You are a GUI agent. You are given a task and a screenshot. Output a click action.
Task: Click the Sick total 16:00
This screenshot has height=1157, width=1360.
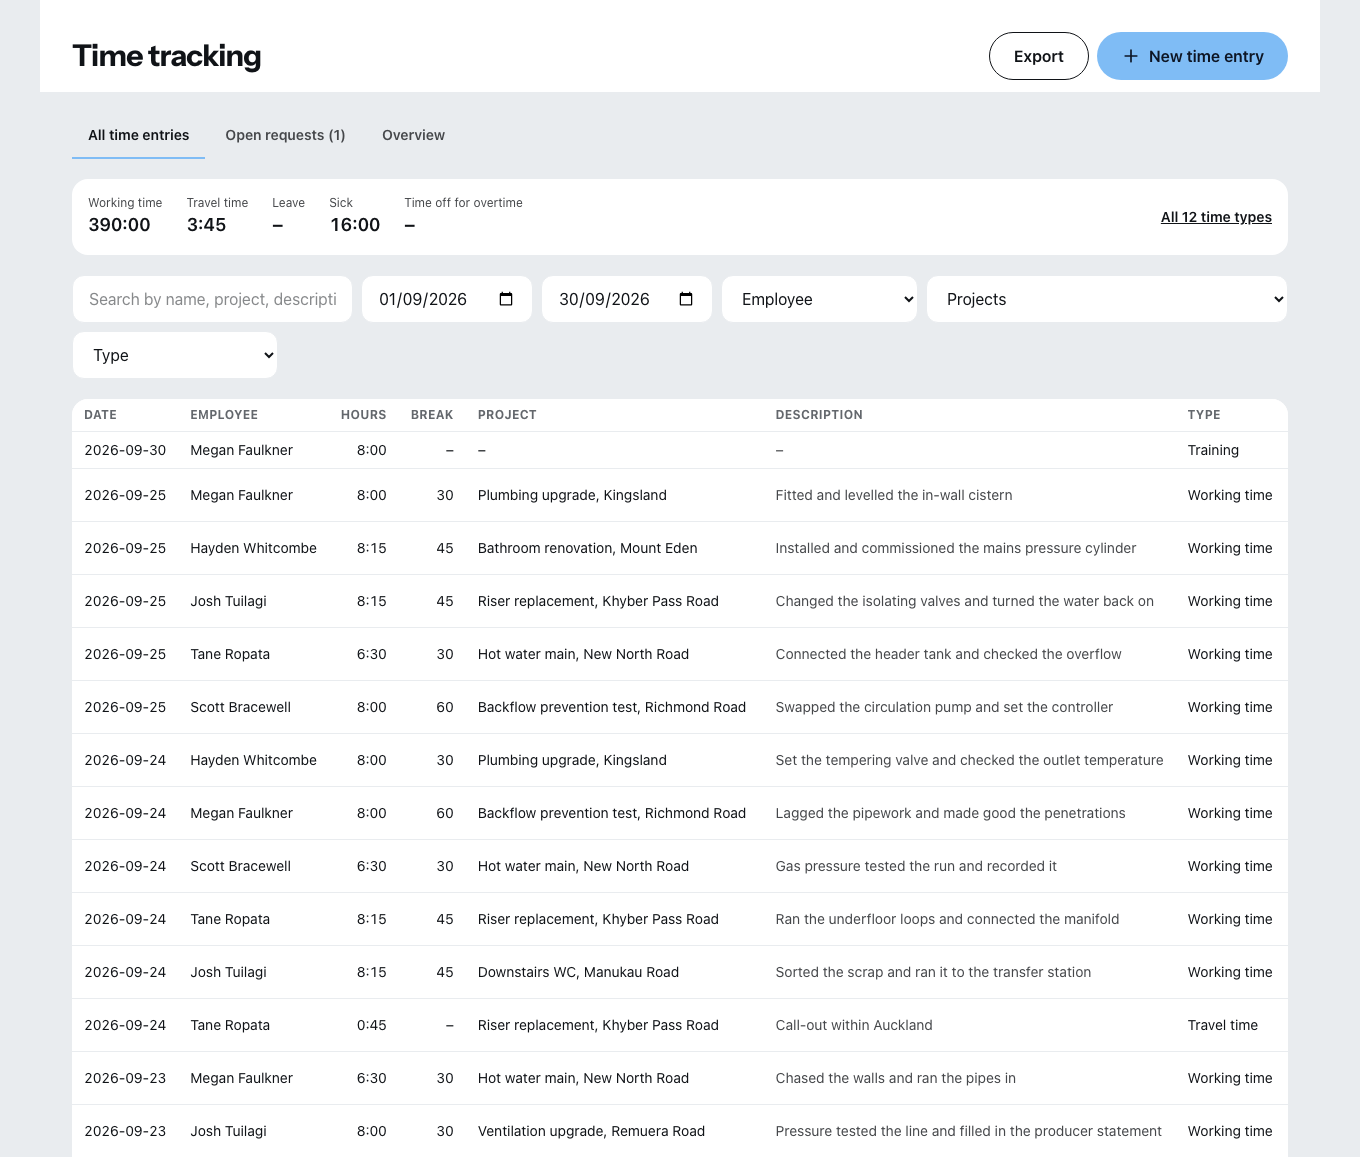[355, 225]
